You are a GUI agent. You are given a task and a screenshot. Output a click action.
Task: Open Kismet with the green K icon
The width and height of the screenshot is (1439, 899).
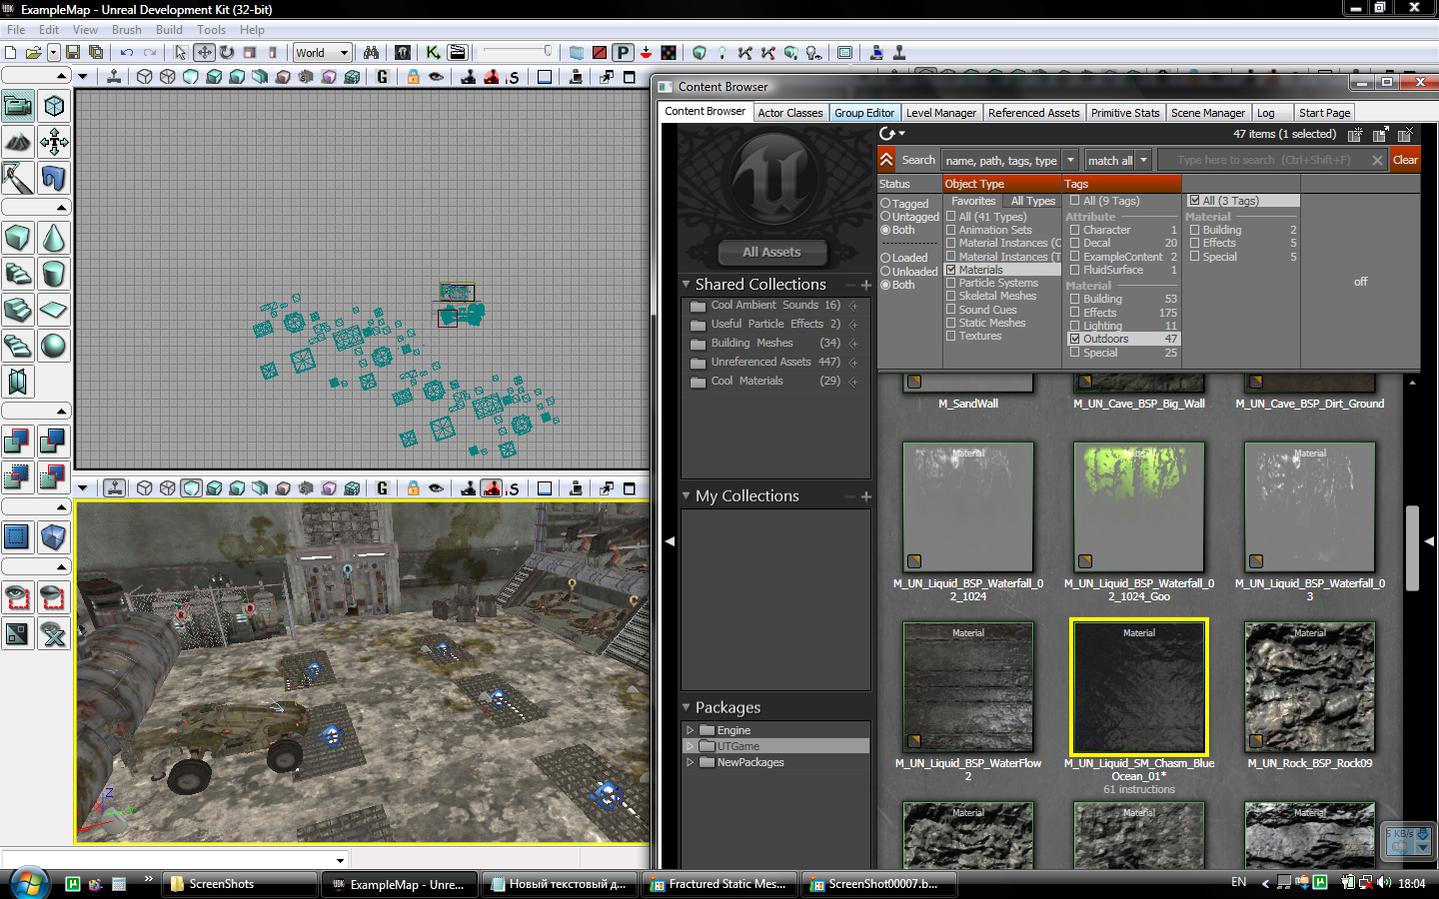[432, 52]
